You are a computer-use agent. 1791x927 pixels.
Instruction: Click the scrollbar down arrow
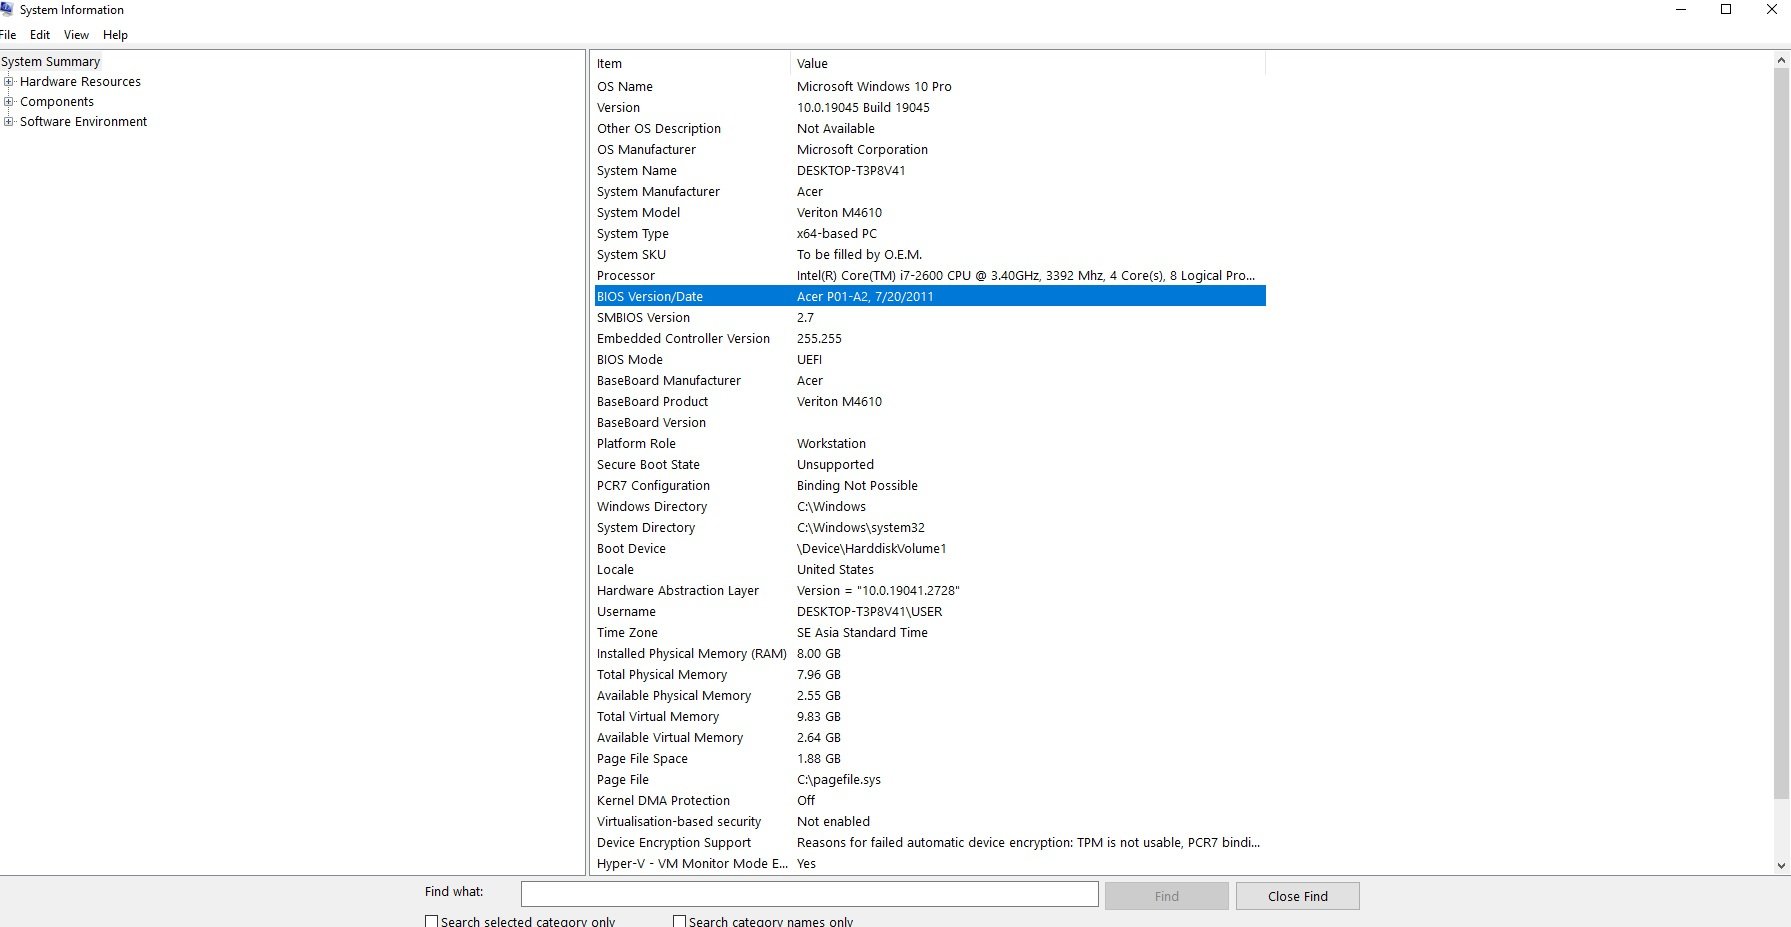click(1781, 866)
